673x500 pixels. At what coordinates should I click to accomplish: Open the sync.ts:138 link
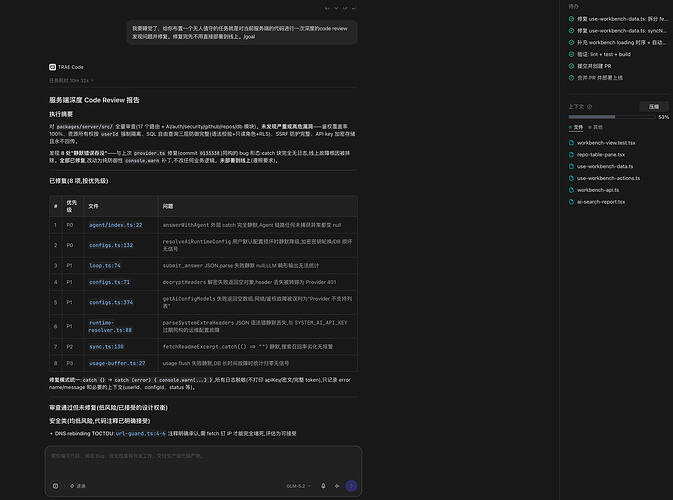pyautogui.click(x=106, y=347)
